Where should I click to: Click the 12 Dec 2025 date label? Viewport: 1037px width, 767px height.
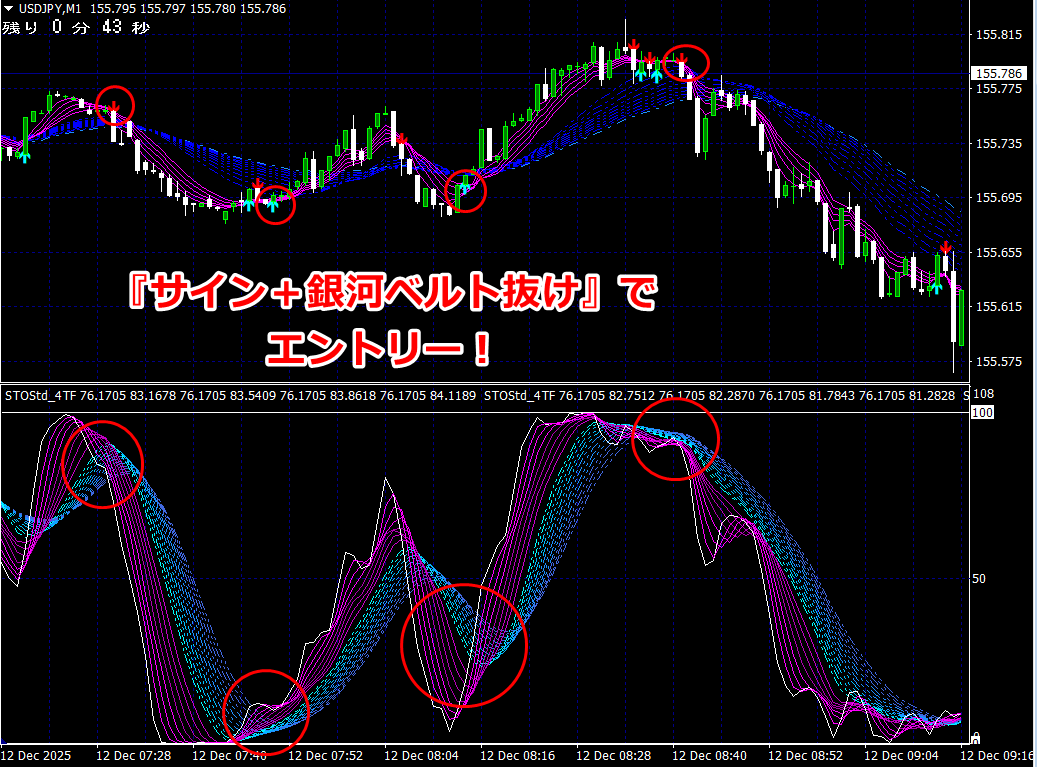(x=38, y=757)
